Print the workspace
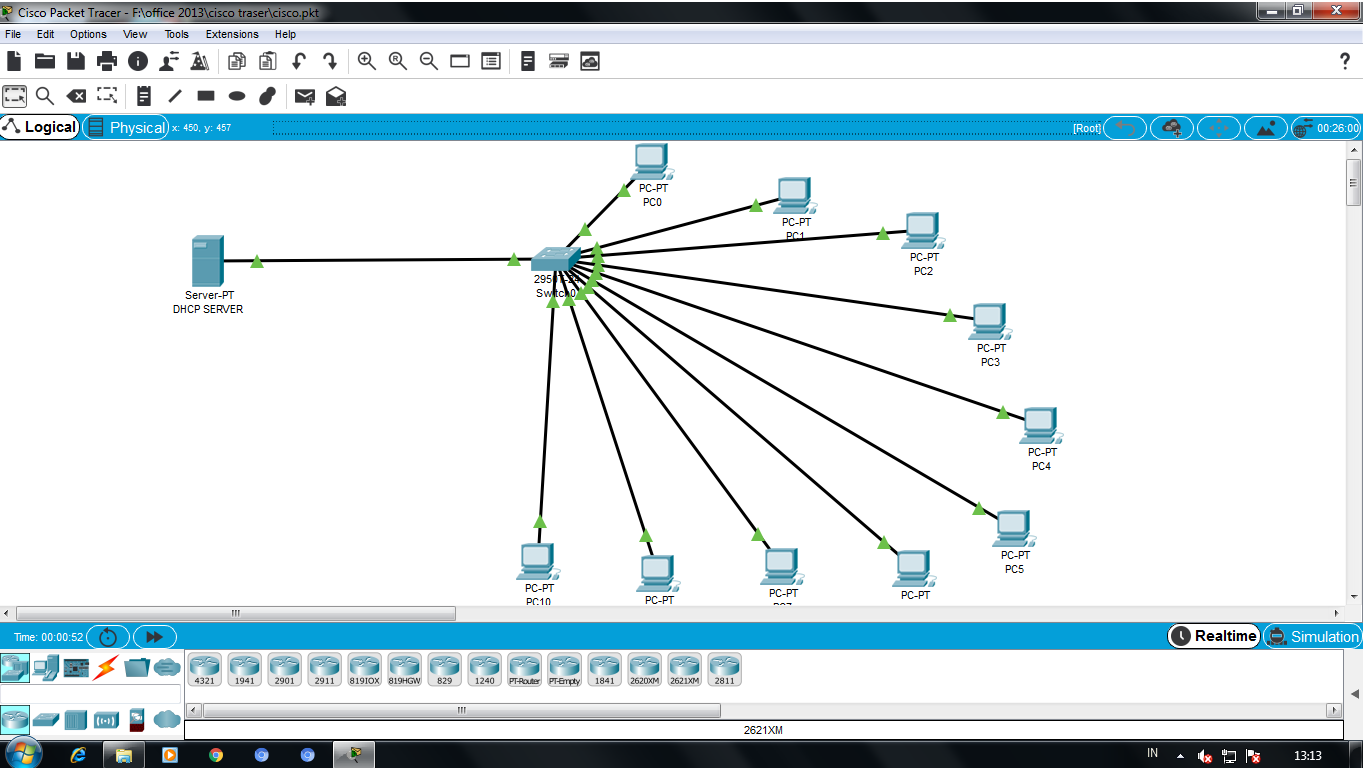1366x768 pixels. [107, 61]
